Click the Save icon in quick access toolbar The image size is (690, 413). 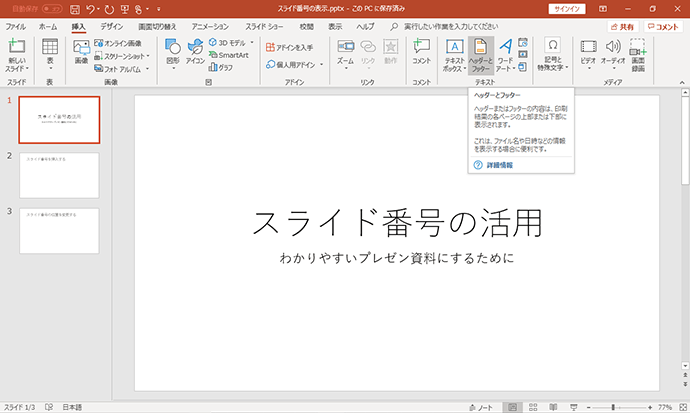(x=75, y=9)
